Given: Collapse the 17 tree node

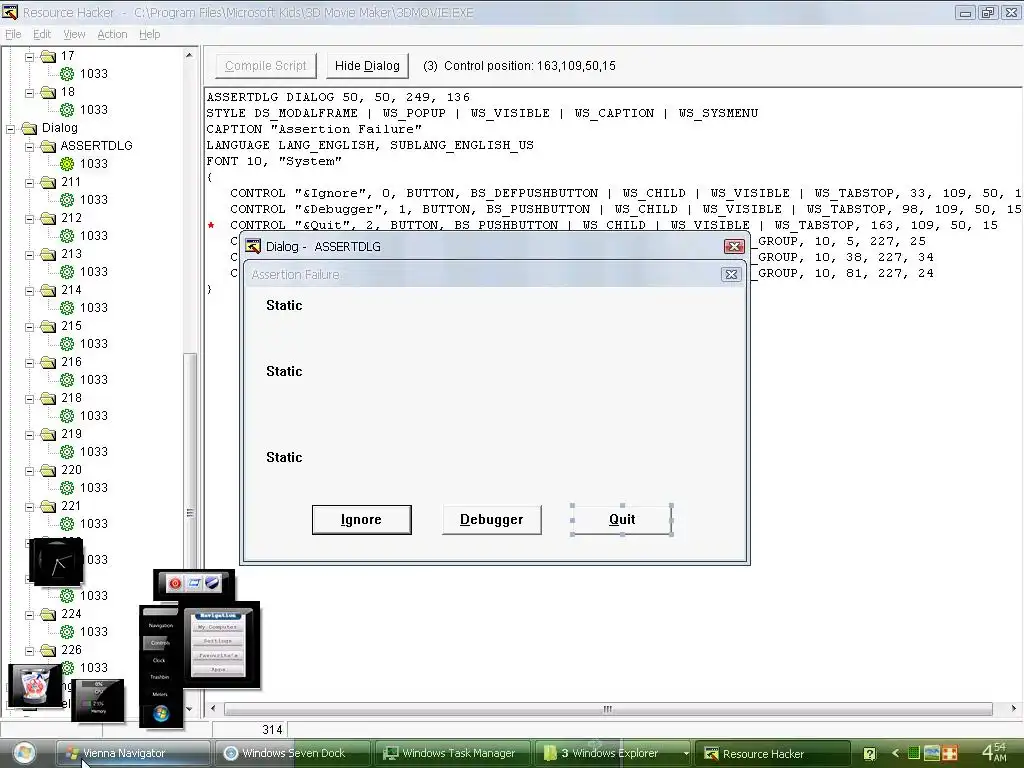Looking at the screenshot, I should pyautogui.click(x=29, y=57).
